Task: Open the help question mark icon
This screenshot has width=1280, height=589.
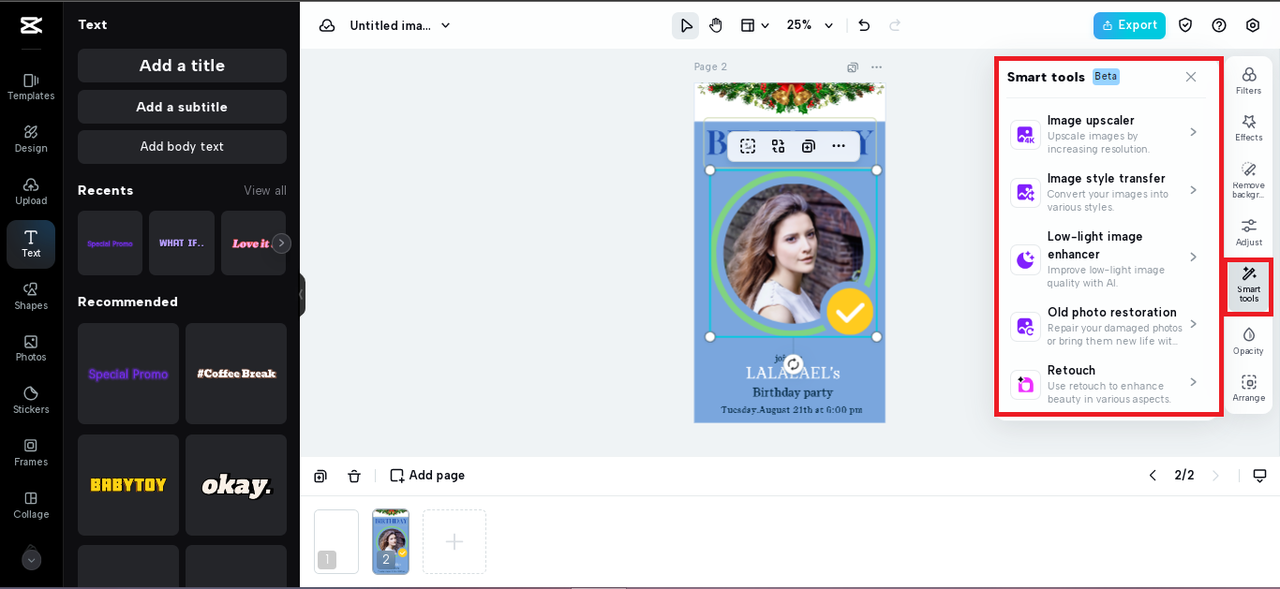Action: point(1219,26)
